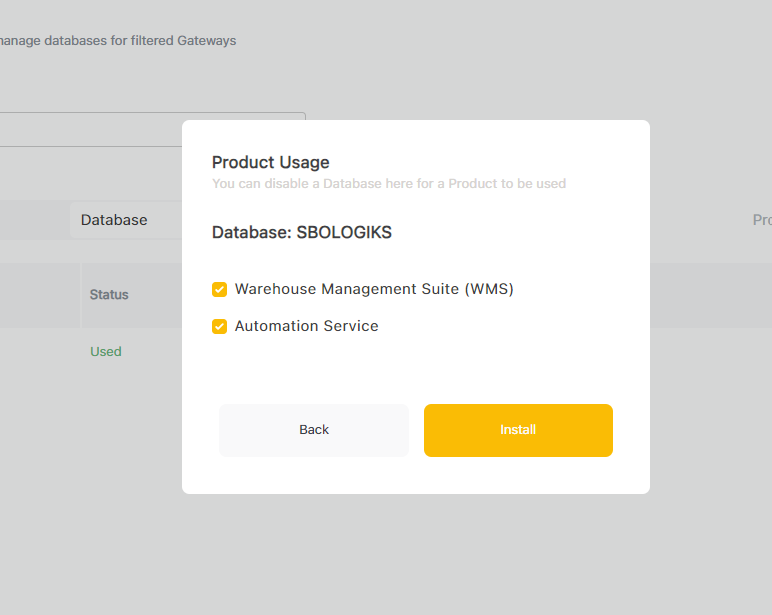
Task: Disable the Automation Service checkbox
Action: (x=220, y=327)
